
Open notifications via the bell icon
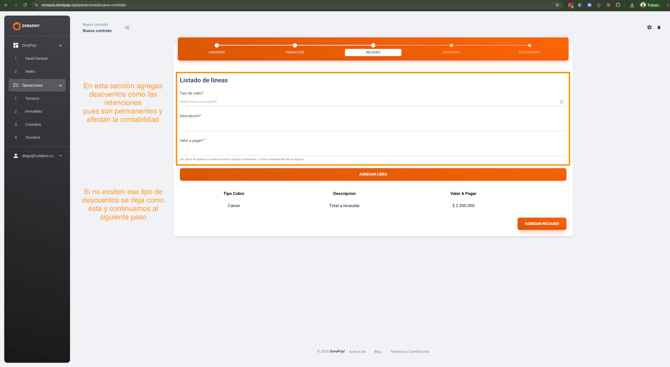tap(658, 27)
